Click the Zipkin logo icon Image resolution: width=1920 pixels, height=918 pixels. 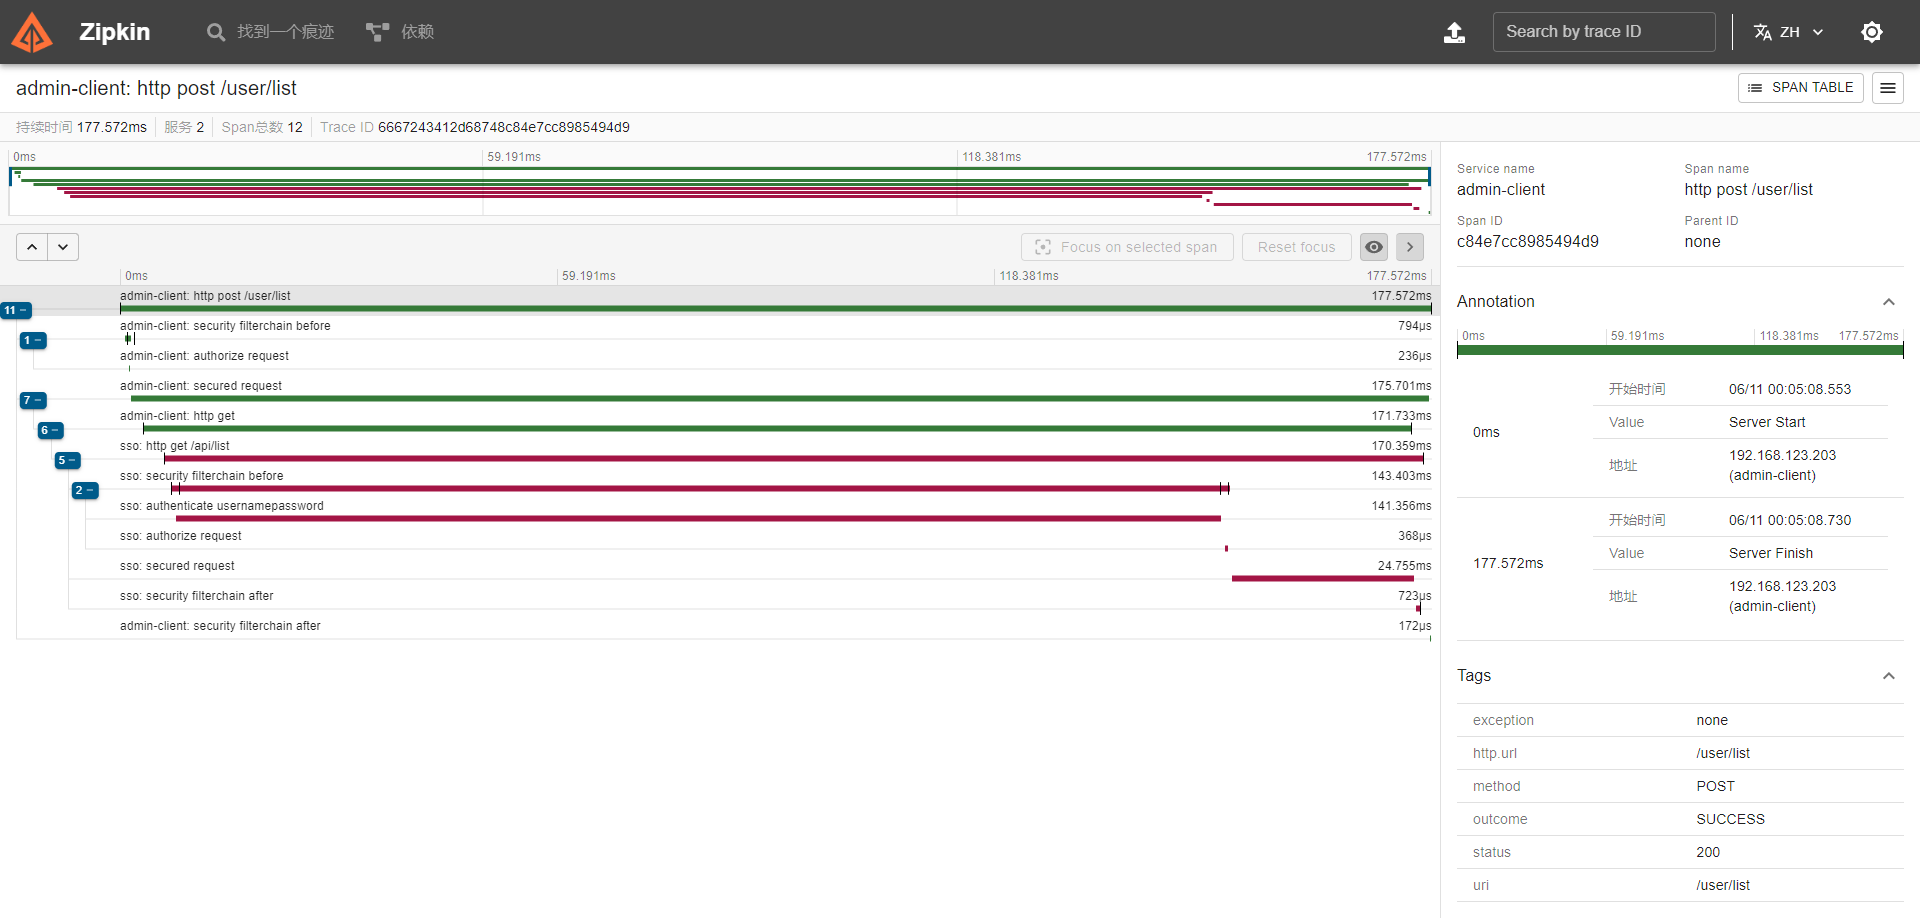pos(32,32)
